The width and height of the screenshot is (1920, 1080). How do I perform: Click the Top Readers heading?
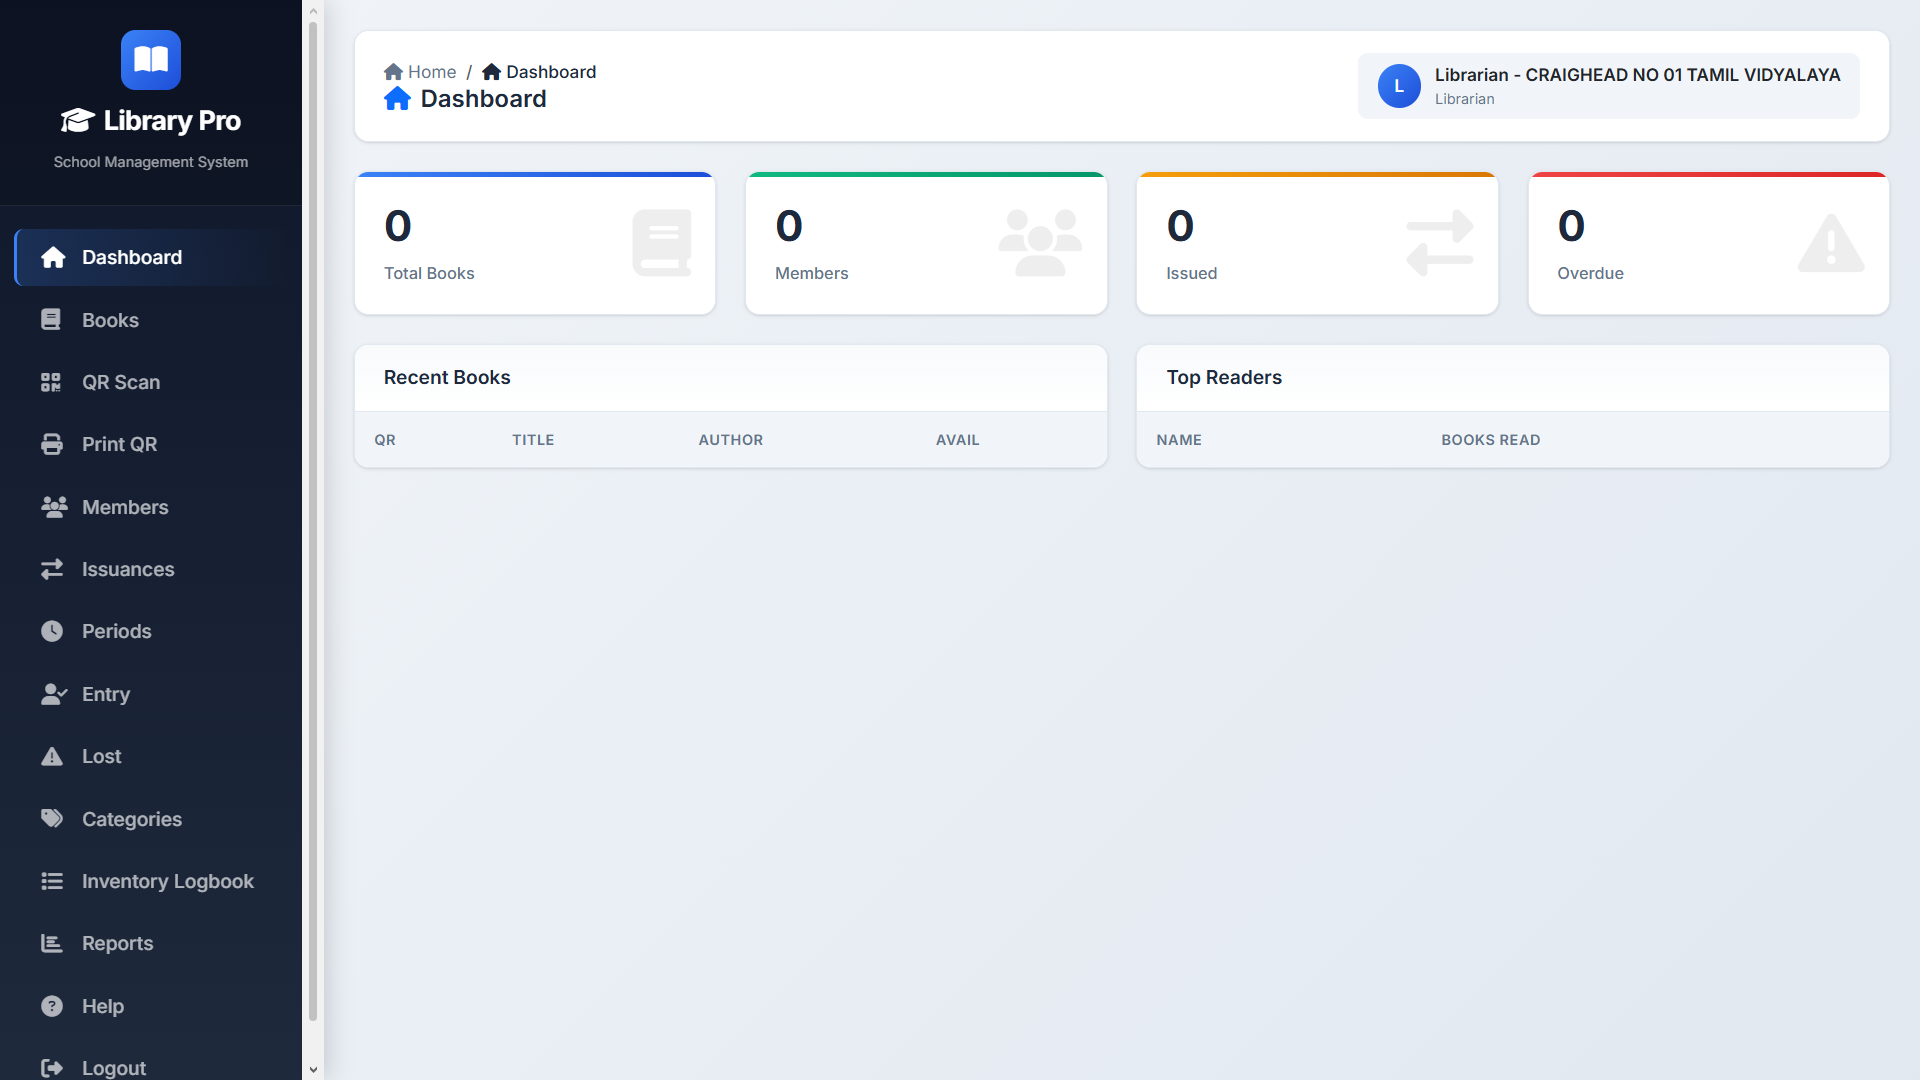1224,377
